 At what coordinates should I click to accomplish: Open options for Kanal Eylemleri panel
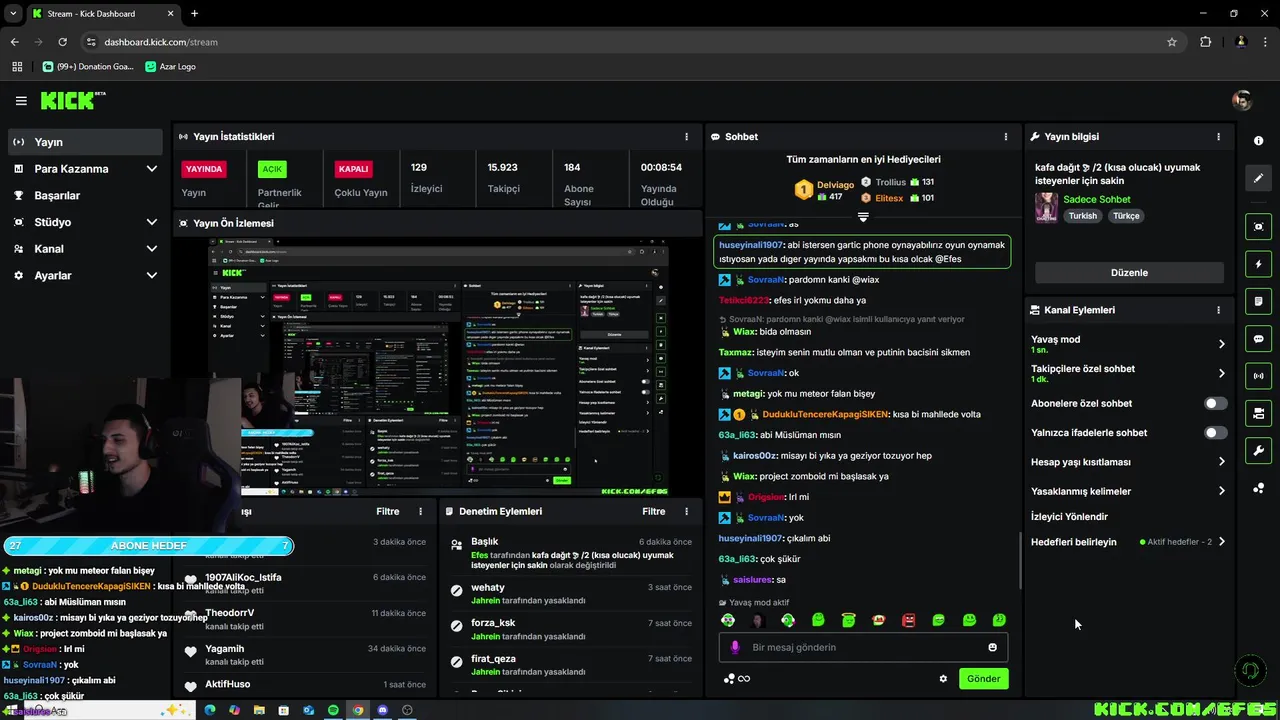coord(1218,310)
